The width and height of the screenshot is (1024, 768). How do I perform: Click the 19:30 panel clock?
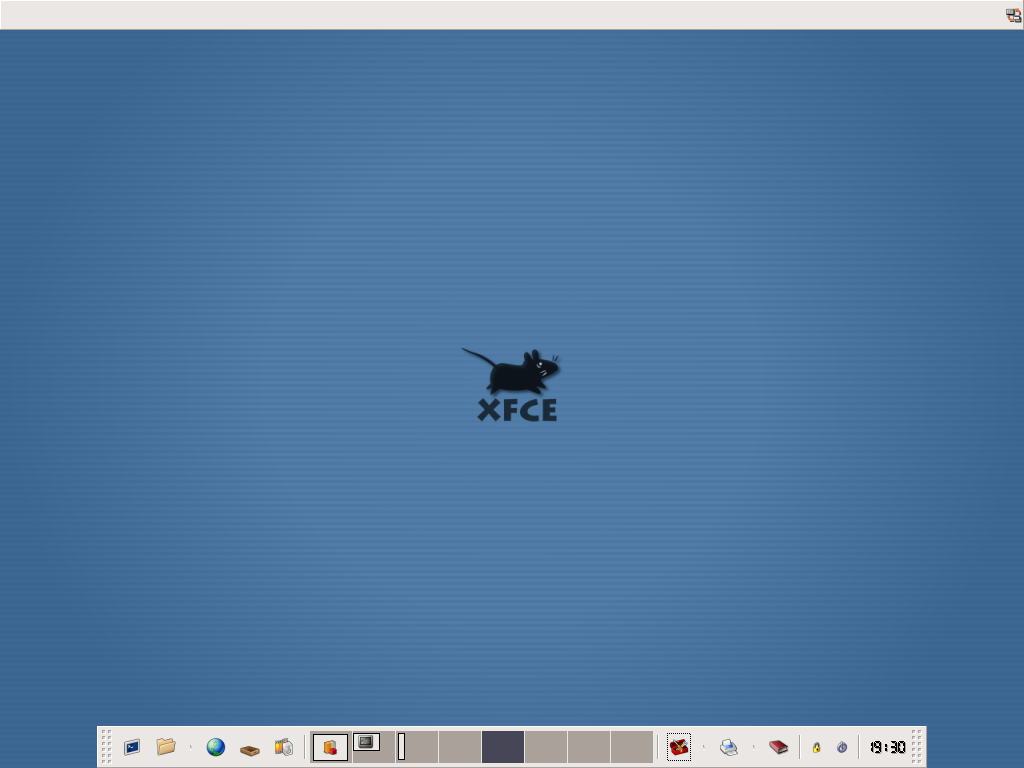coord(887,747)
